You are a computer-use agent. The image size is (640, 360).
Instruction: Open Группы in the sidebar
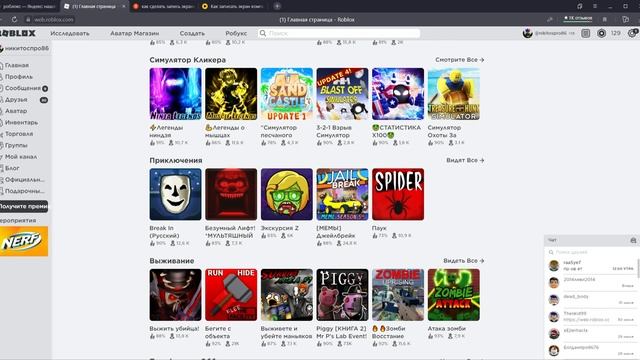(x=16, y=145)
